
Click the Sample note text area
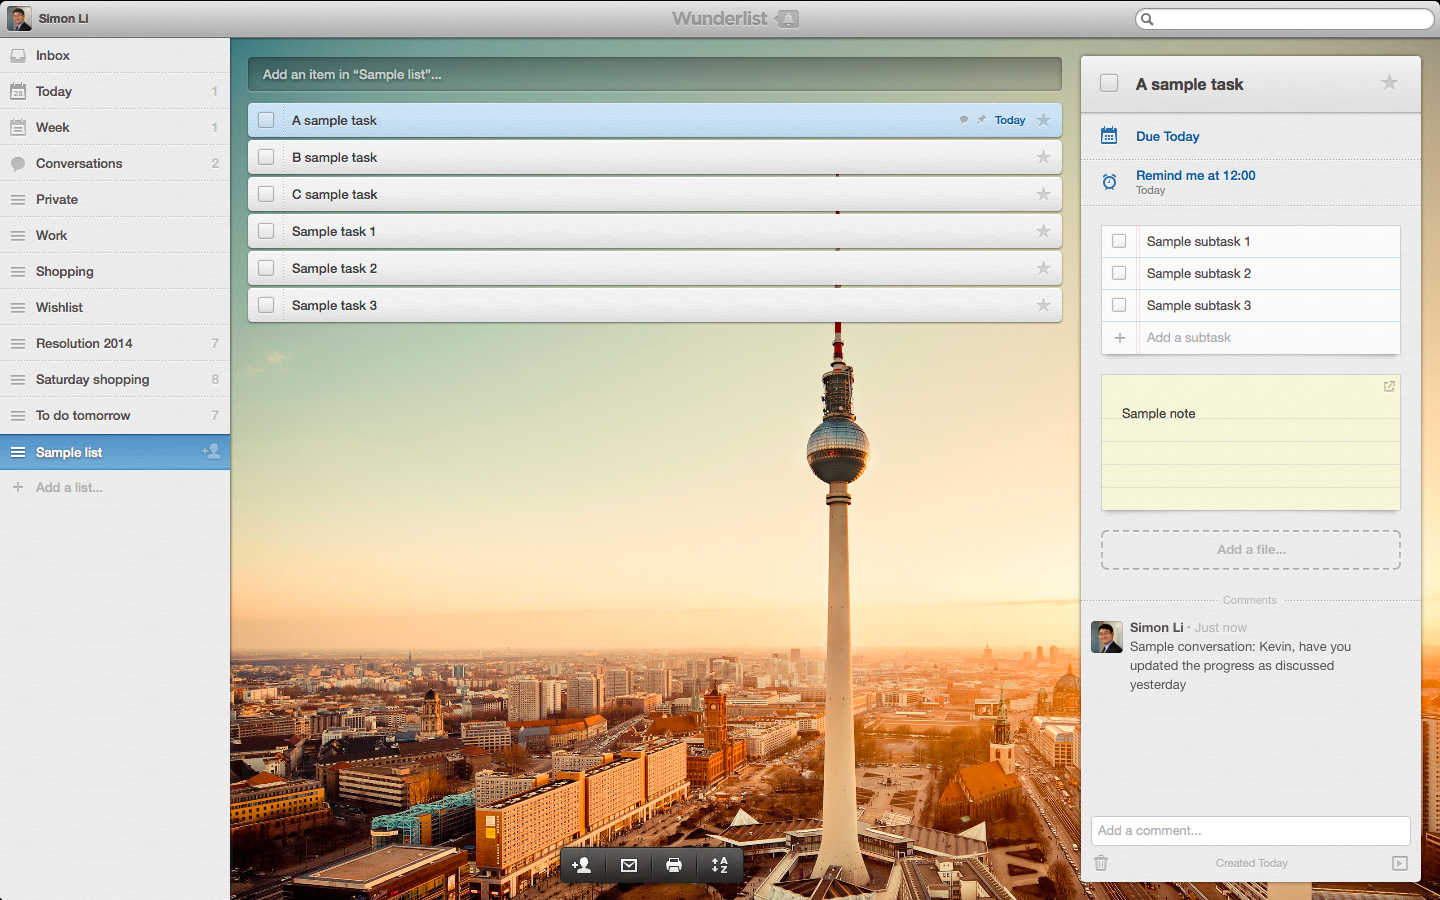(x=1250, y=443)
